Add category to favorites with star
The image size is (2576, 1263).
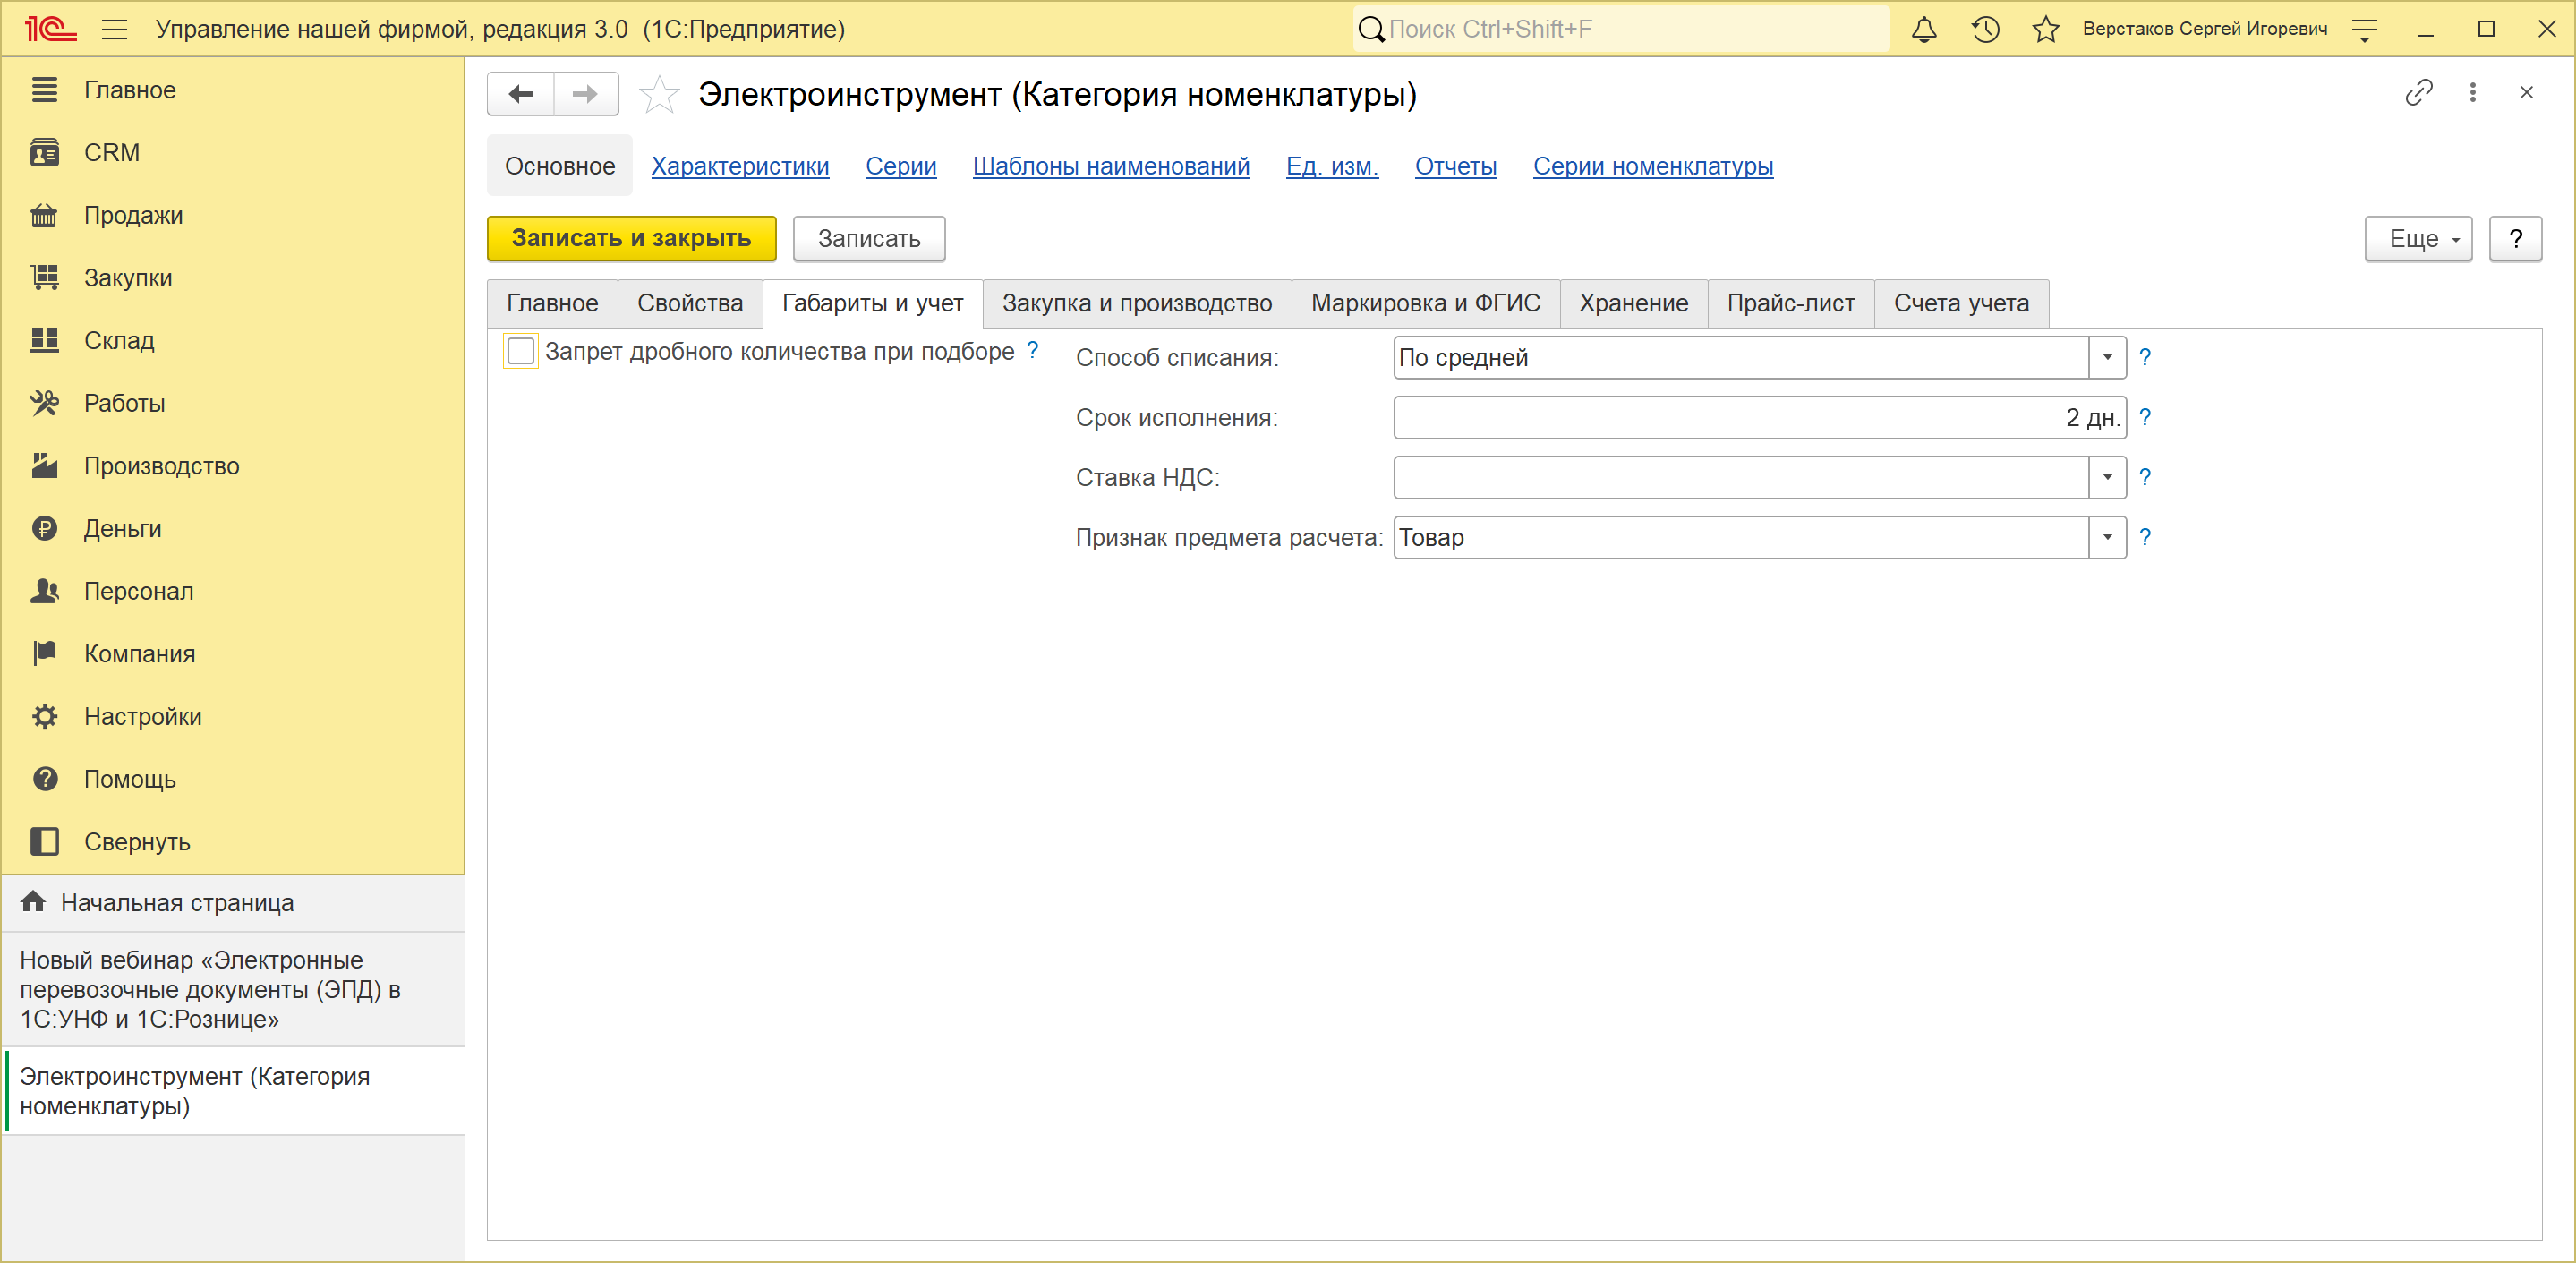pyautogui.click(x=659, y=95)
